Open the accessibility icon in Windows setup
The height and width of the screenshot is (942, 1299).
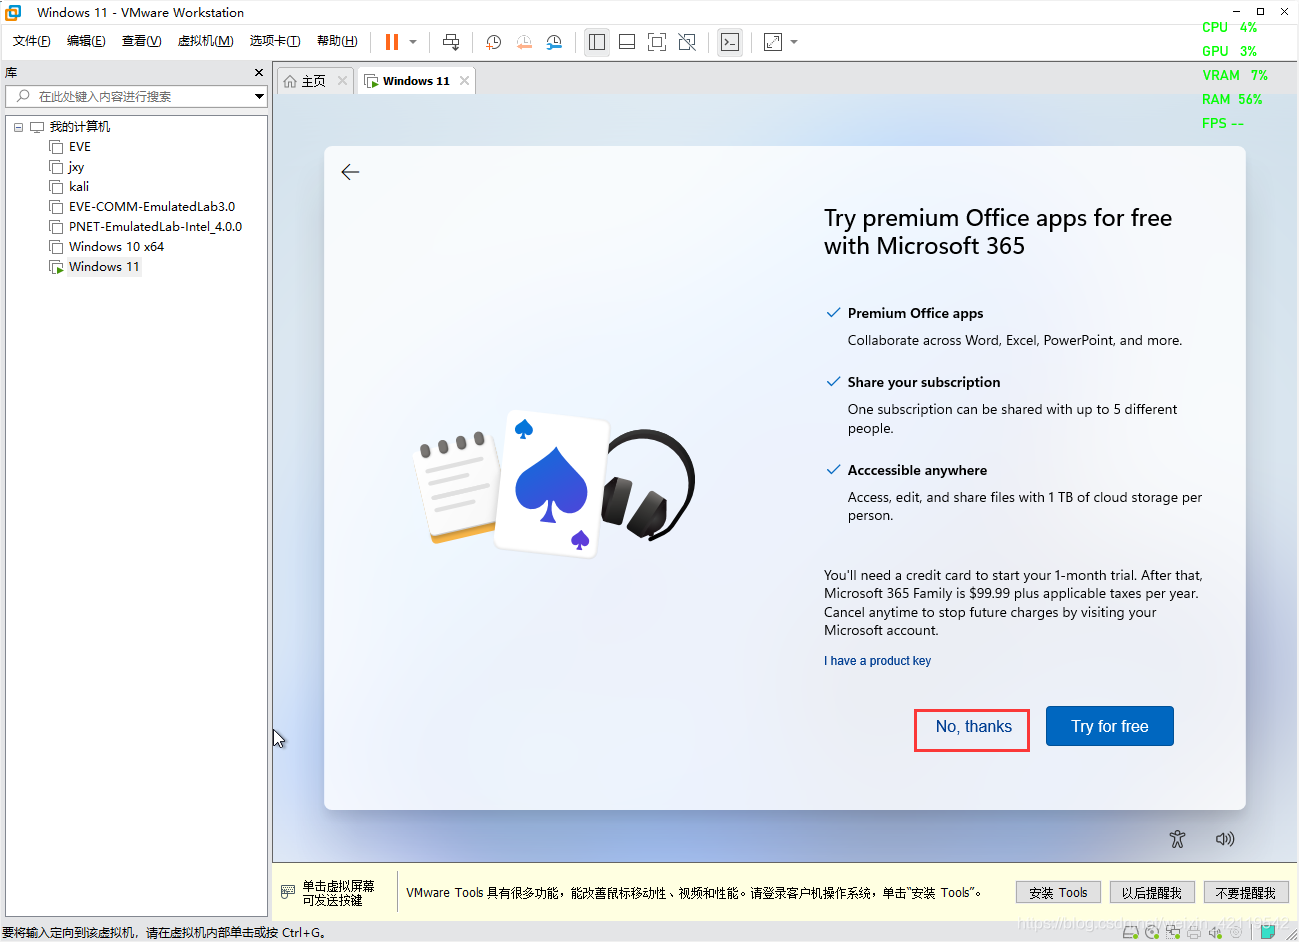1177,839
